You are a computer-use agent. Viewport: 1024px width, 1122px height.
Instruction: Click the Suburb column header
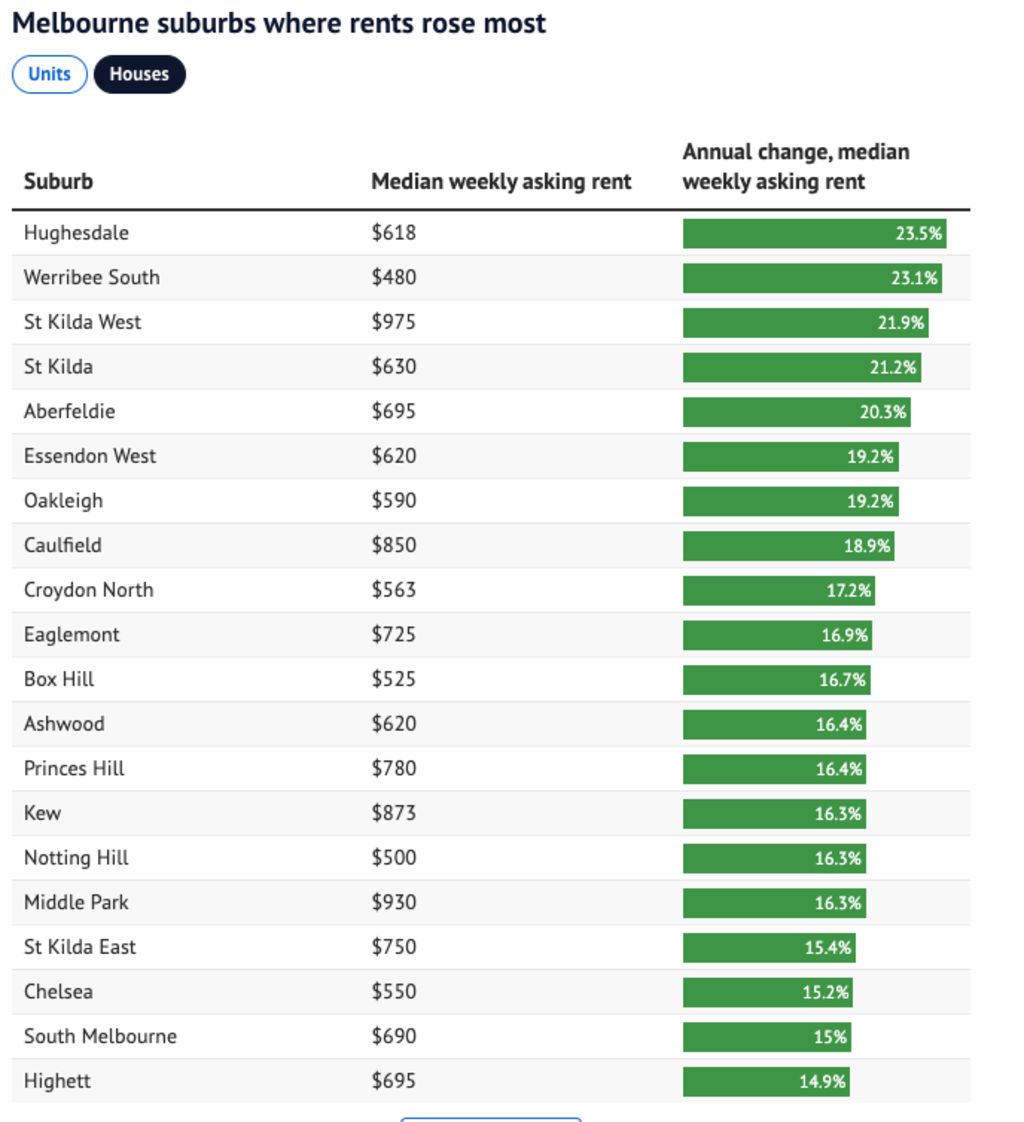(58, 181)
